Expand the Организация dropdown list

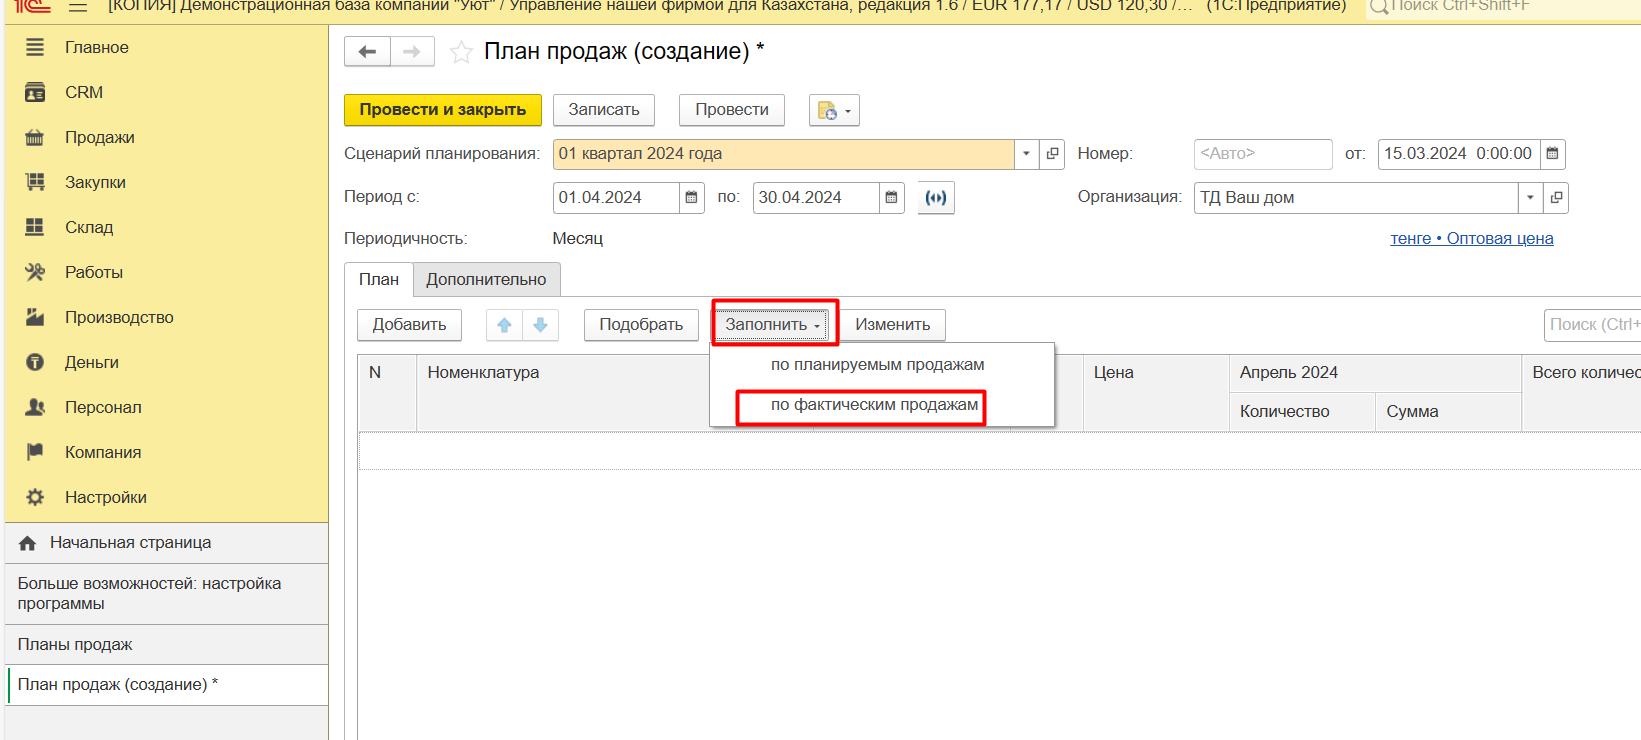[x=1530, y=198]
